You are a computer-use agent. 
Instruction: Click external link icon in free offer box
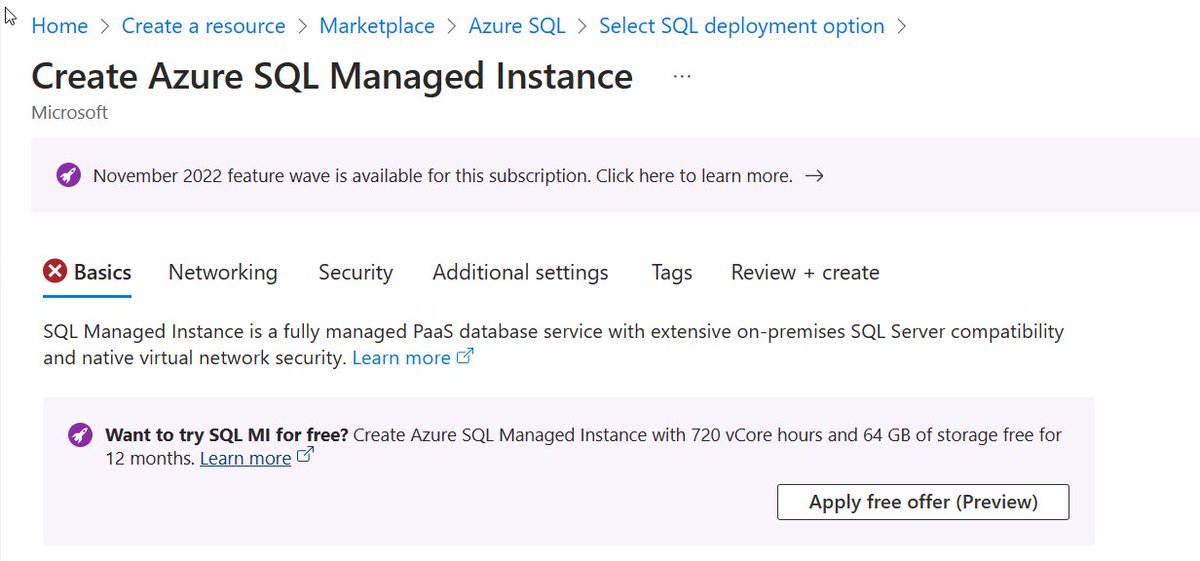click(306, 456)
